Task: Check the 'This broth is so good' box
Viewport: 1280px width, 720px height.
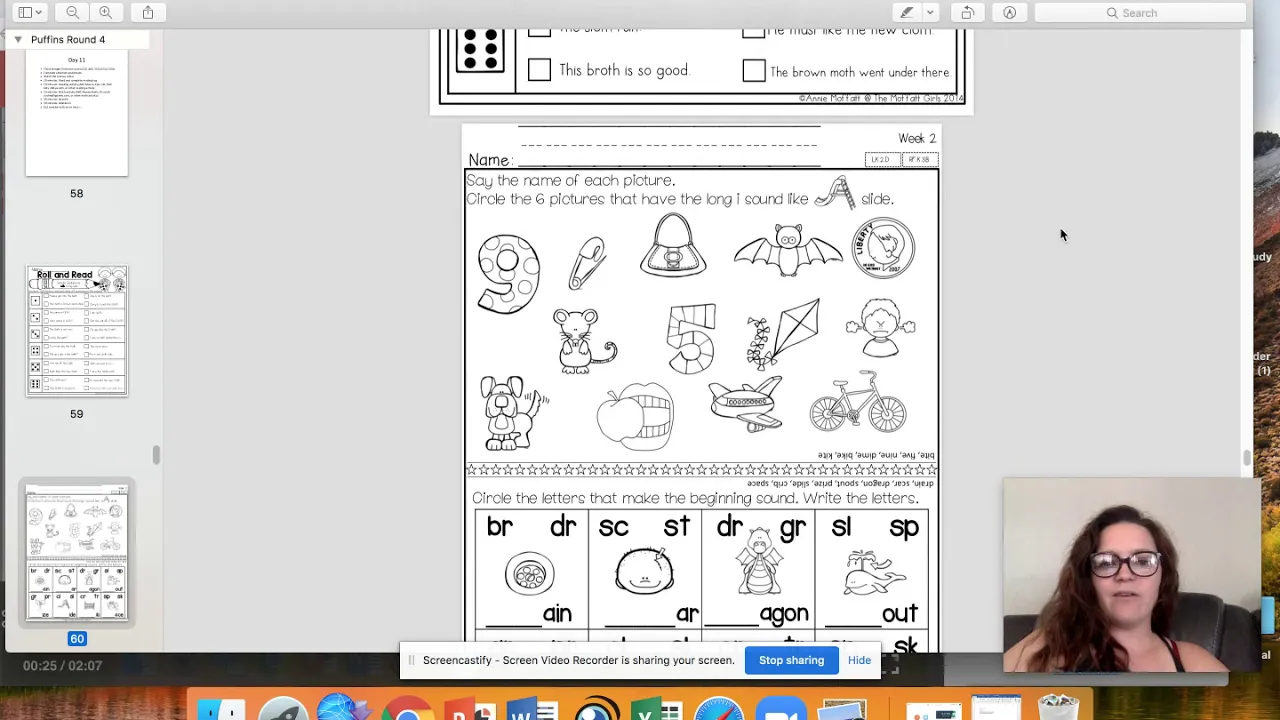Action: point(539,70)
